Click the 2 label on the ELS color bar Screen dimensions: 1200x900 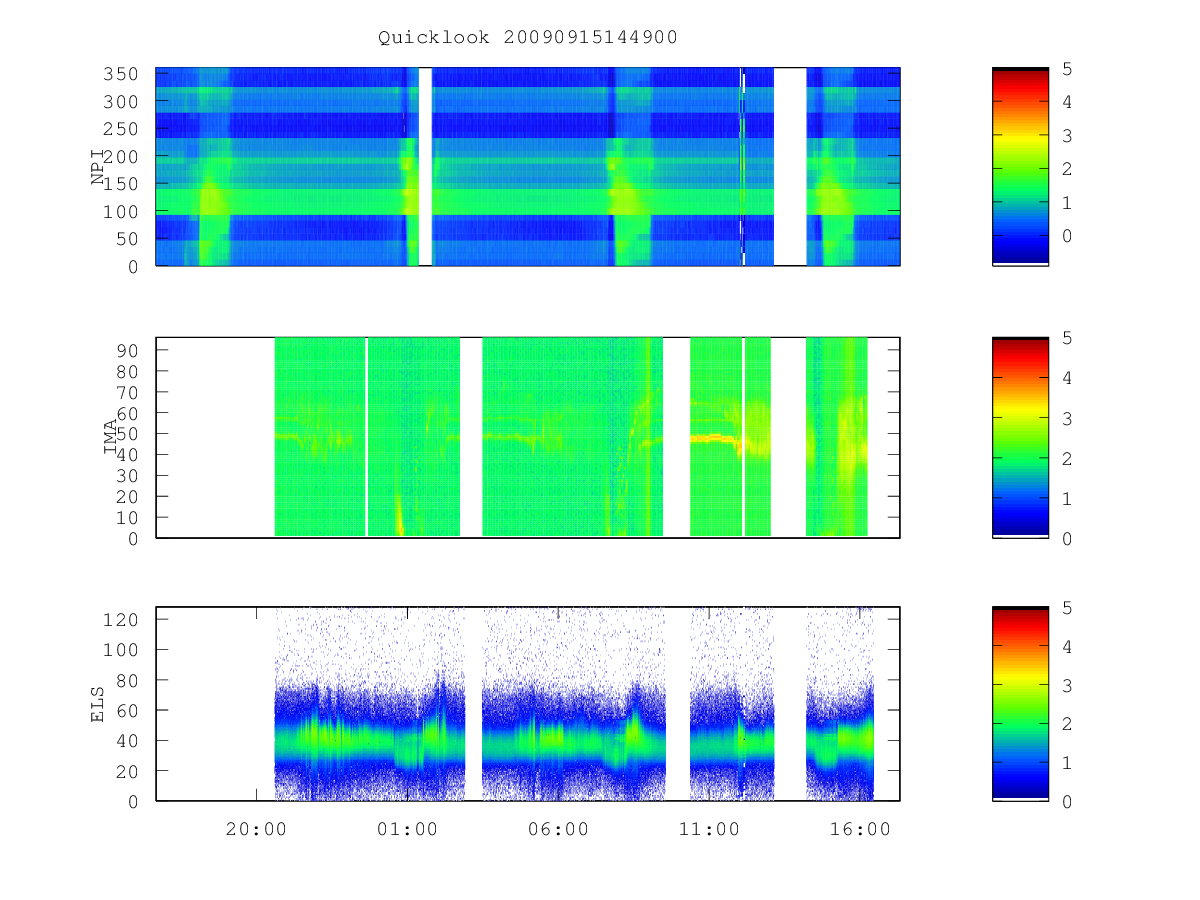click(1067, 724)
